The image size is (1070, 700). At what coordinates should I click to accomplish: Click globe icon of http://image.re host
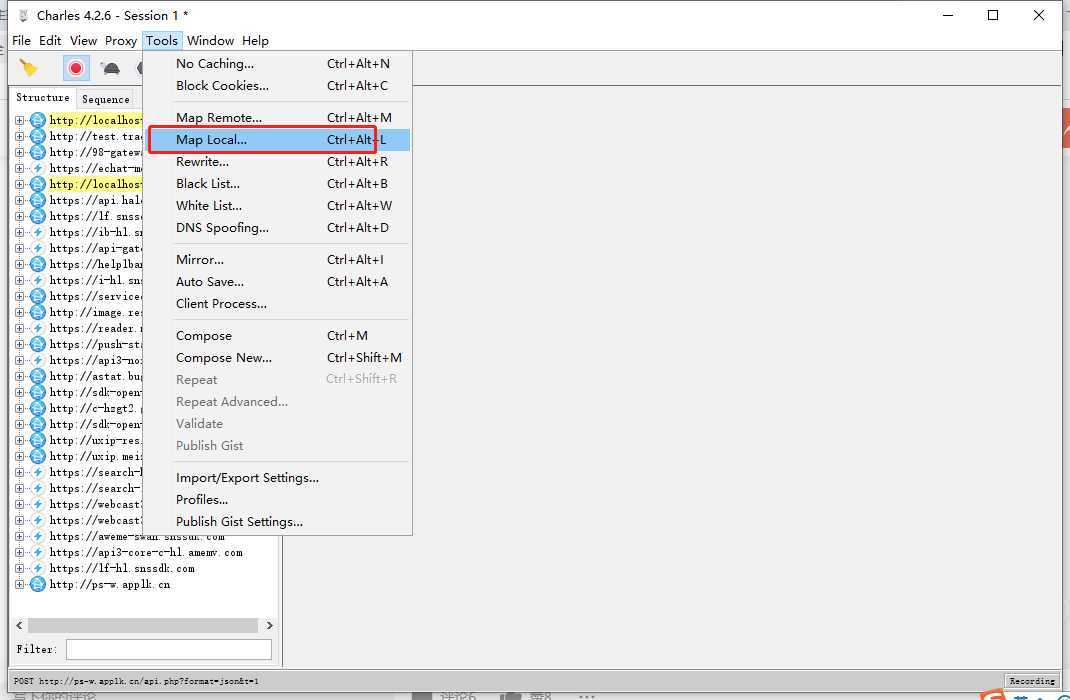[x=38, y=312]
